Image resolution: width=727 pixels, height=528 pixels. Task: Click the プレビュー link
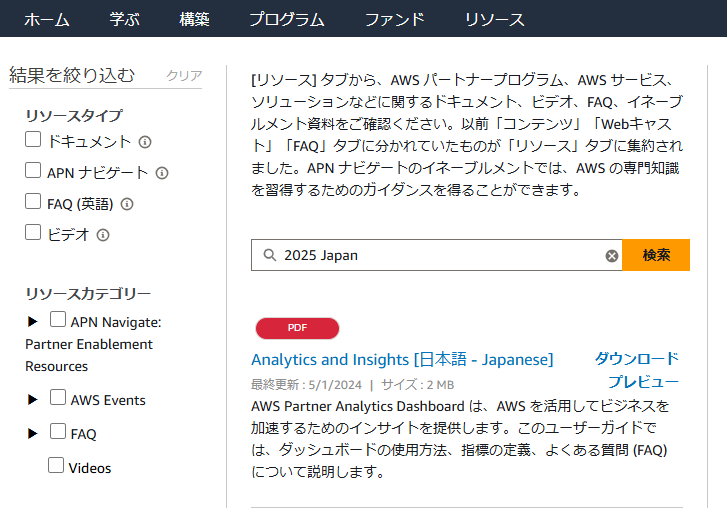(644, 382)
